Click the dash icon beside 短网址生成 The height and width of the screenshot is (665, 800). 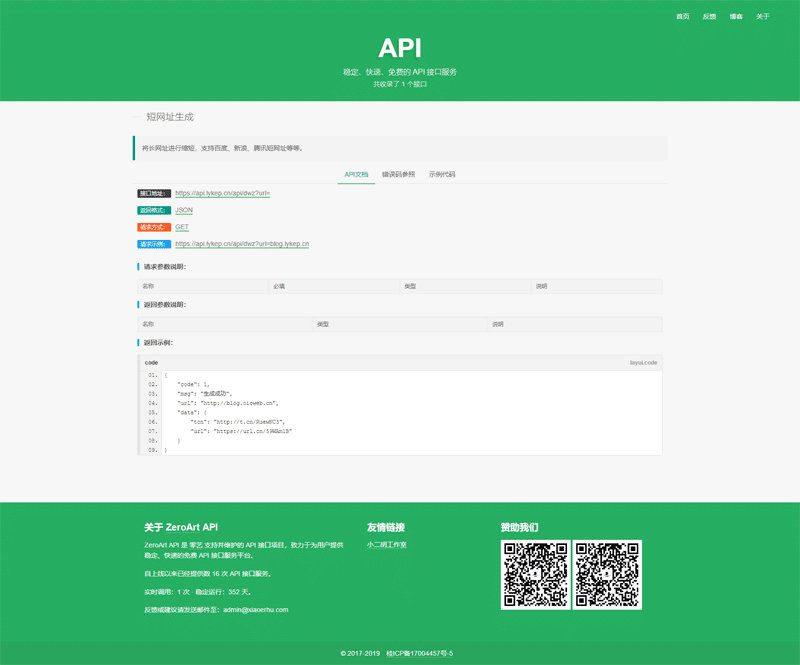pos(136,117)
